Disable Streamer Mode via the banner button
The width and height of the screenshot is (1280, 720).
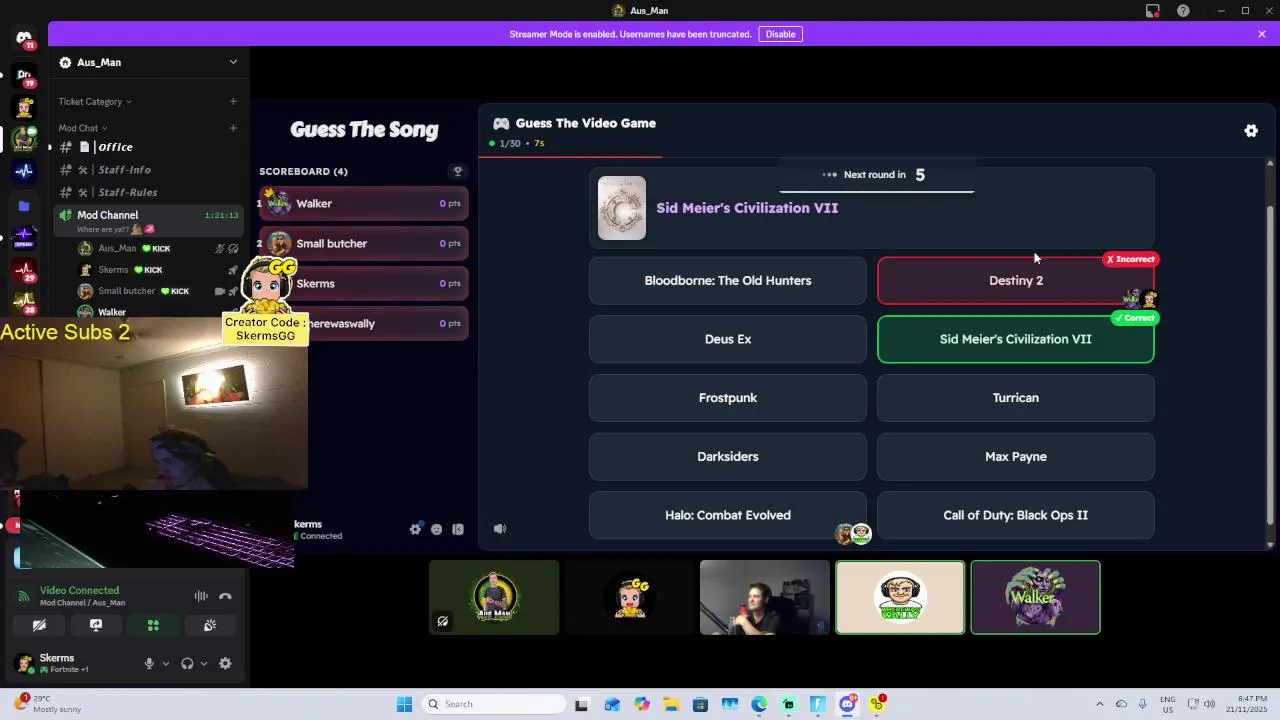tap(780, 34)
